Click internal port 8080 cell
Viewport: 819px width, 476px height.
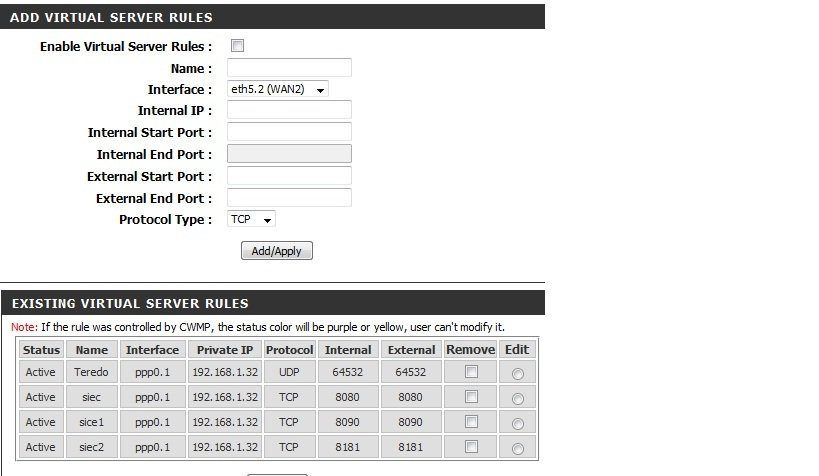click(x=348, y=397)
